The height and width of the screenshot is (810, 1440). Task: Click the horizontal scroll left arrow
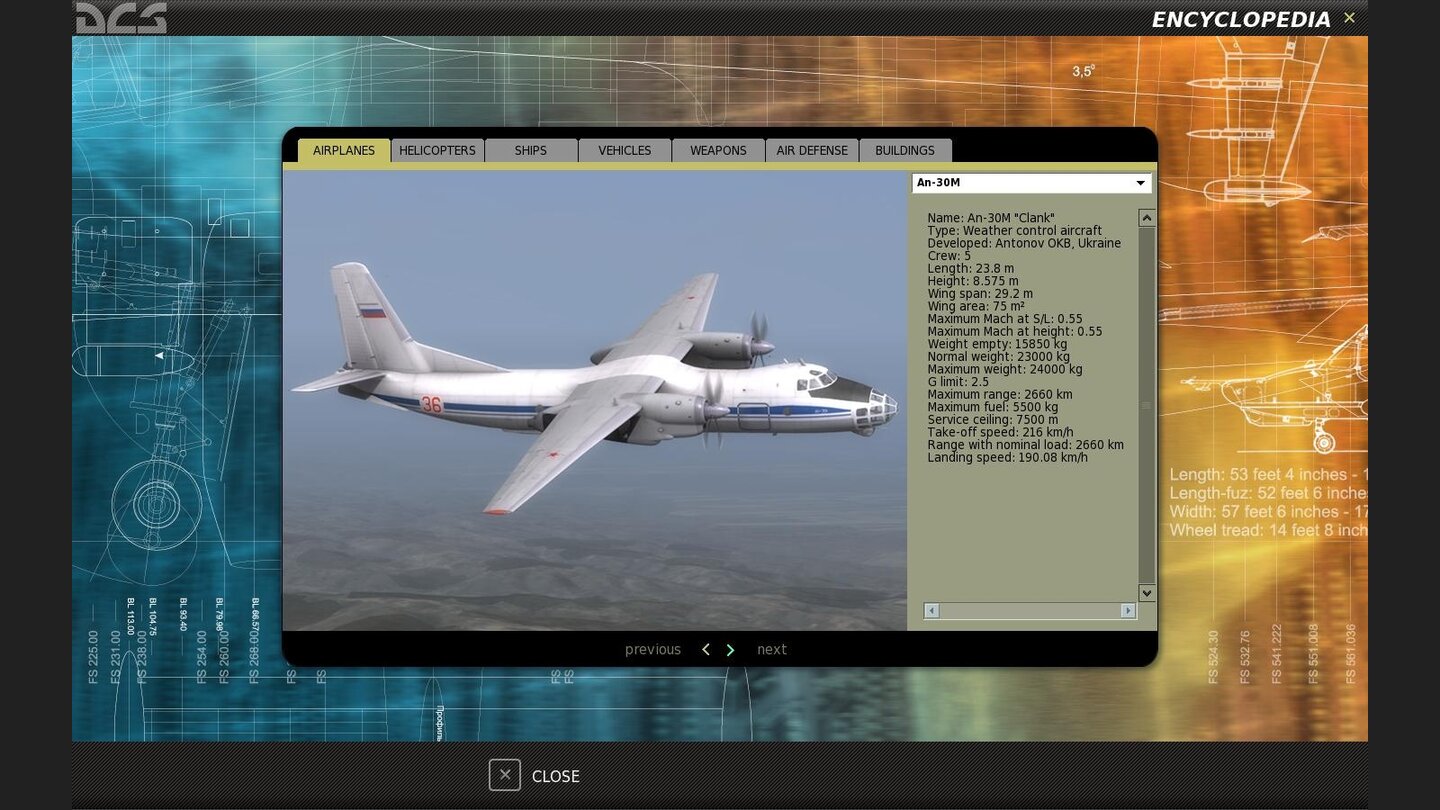click(x=931, y=610)
